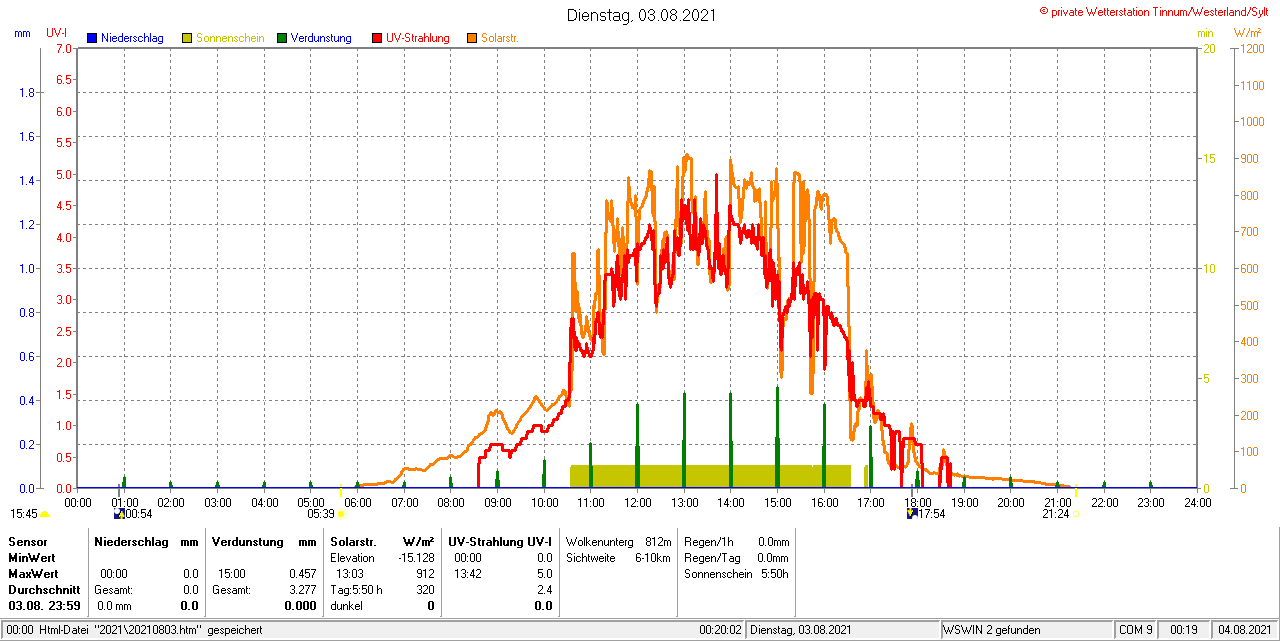The image size is (1280, 641).
Task: Click the red UV-Strahlung legend swatch
Action: click(377, 38)
